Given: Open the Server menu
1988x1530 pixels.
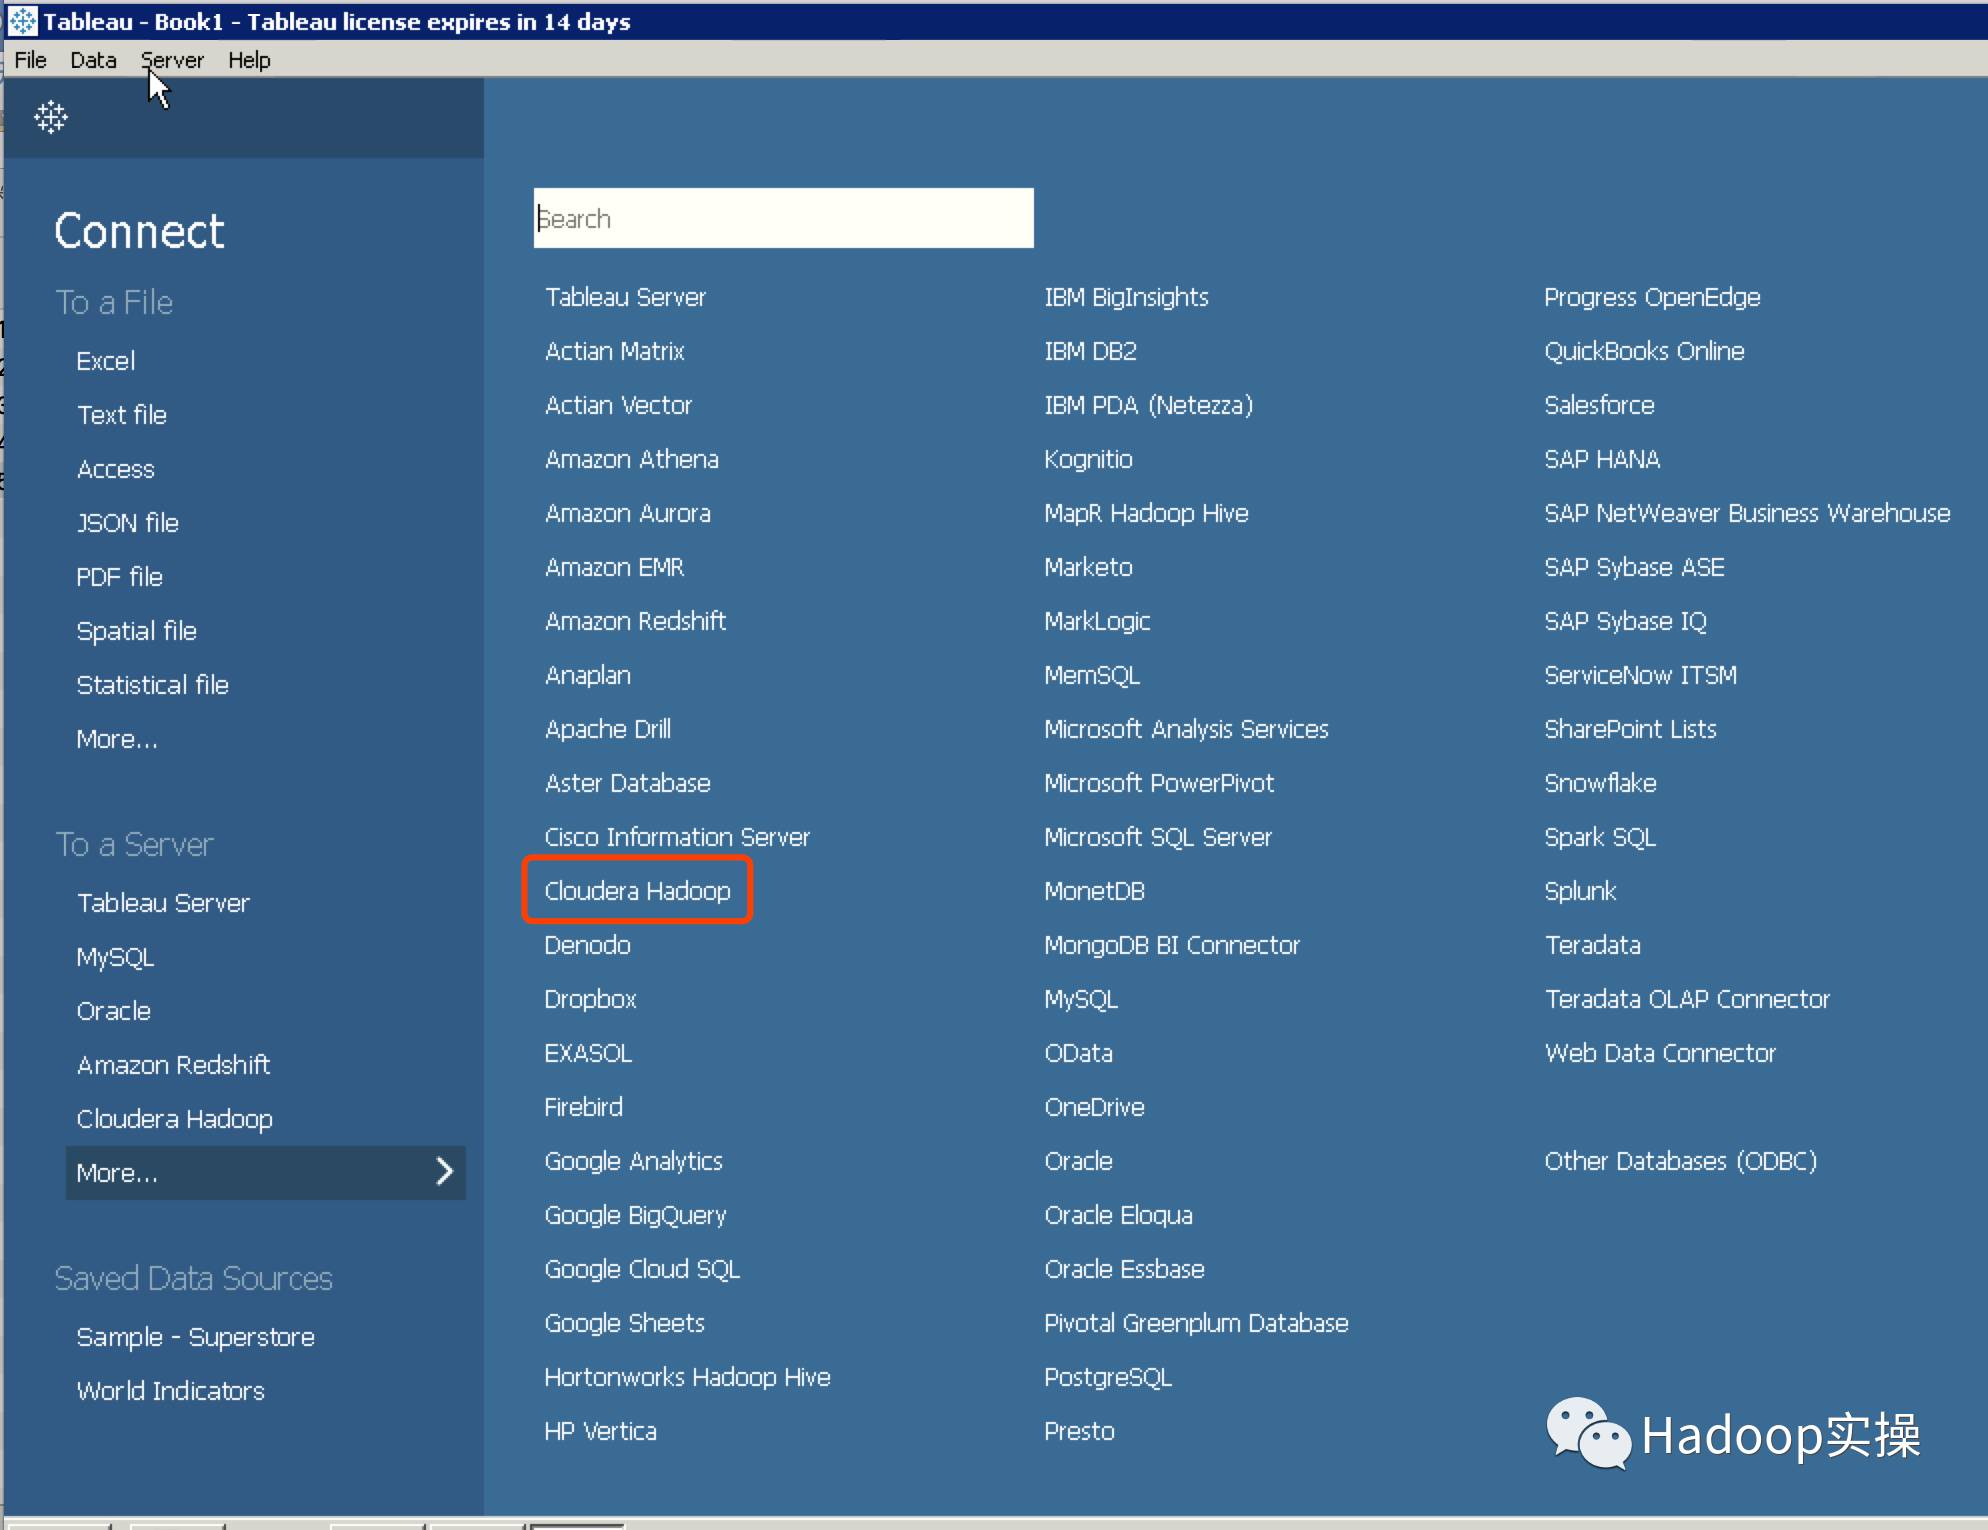Looking at the screenshot, I should 172,60.
